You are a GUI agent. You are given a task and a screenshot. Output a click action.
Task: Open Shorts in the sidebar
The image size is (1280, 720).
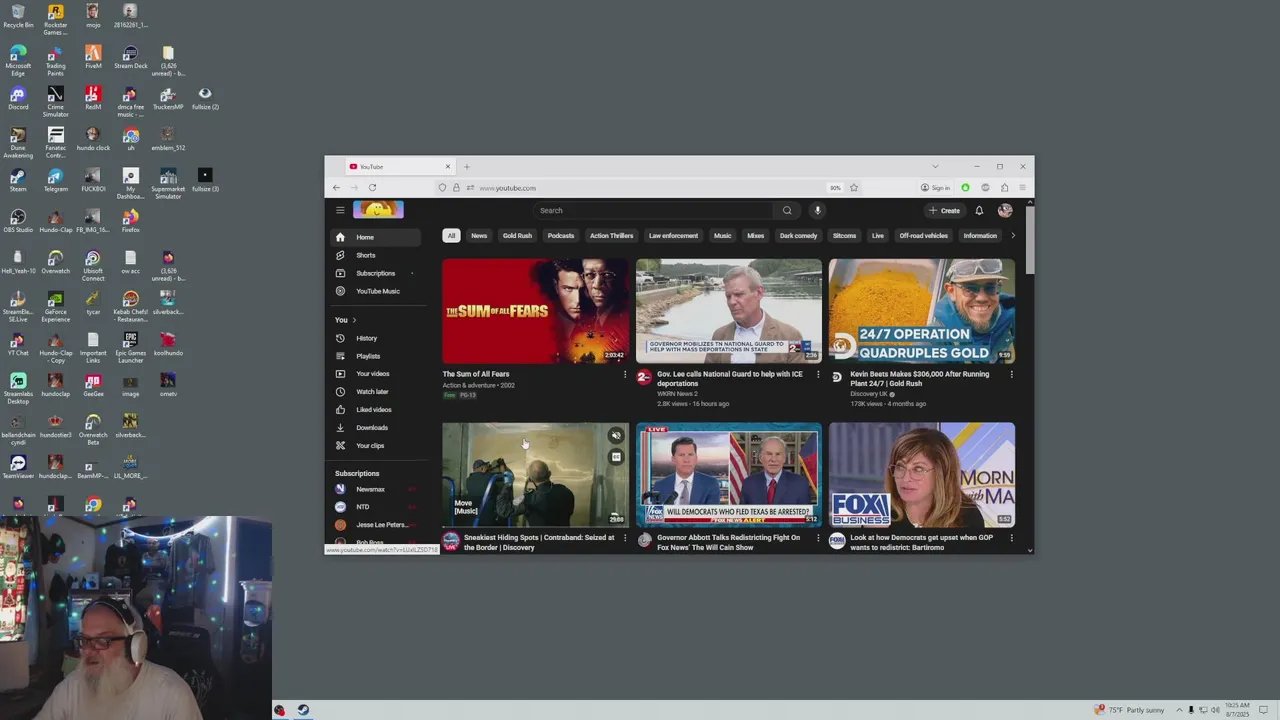click(376, 255)
